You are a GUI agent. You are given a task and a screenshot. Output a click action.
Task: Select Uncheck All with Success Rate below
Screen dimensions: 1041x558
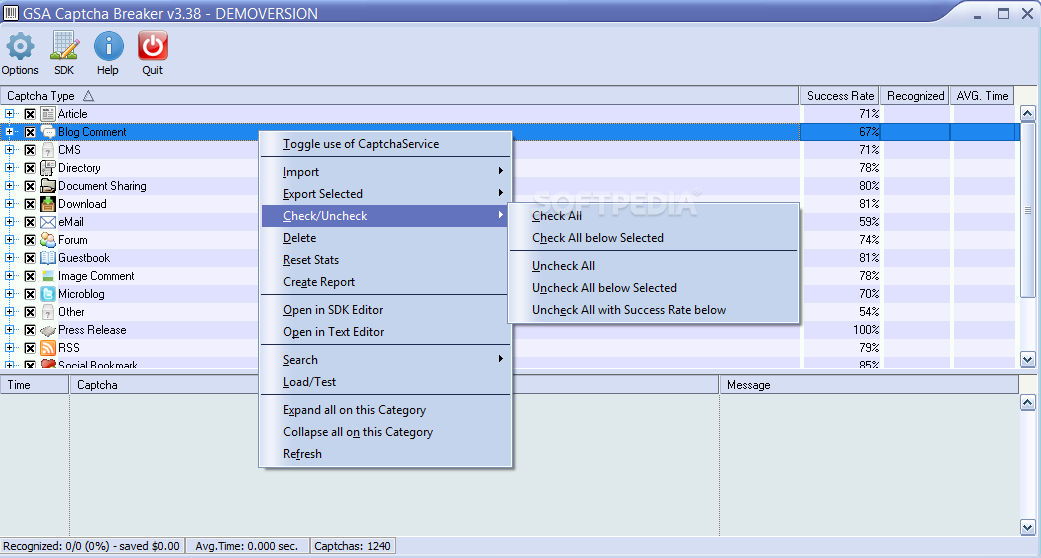pos(653,310)
